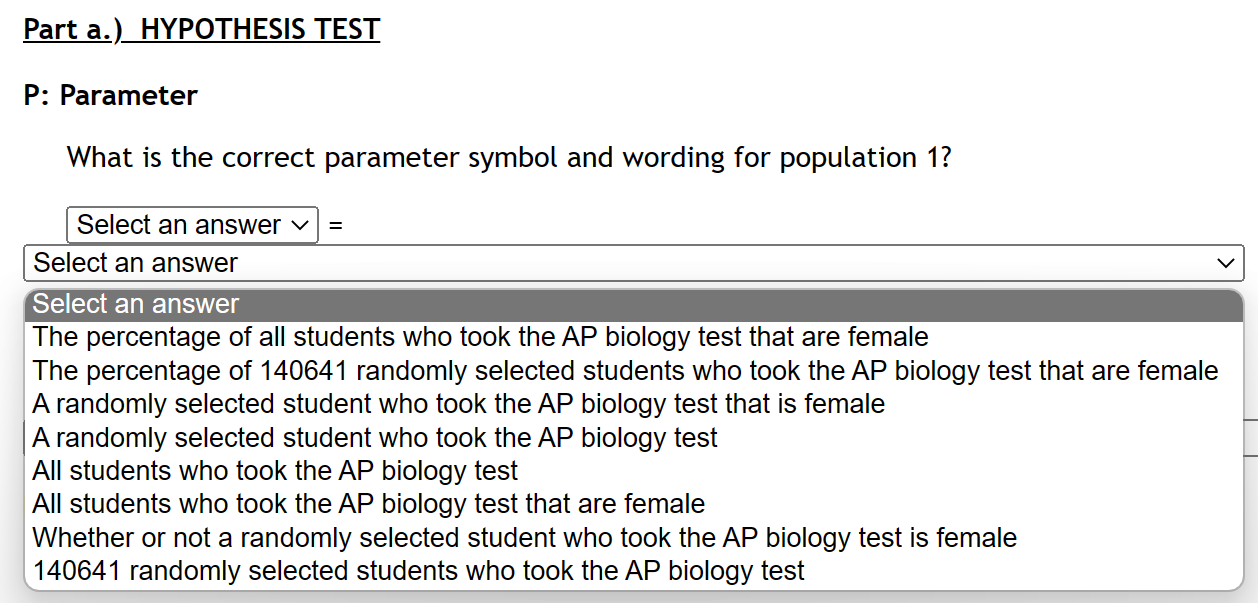
Task: Click the Part a.) HYPOTHESIS TEST heading
Action: tap(200, 29)
